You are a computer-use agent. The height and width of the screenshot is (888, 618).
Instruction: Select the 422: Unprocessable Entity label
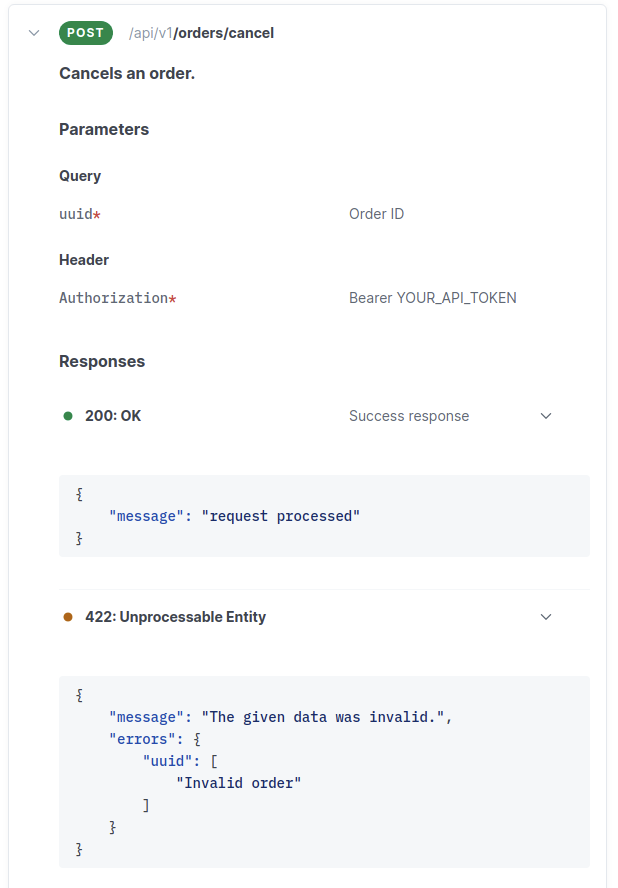(x=175, y=617)
